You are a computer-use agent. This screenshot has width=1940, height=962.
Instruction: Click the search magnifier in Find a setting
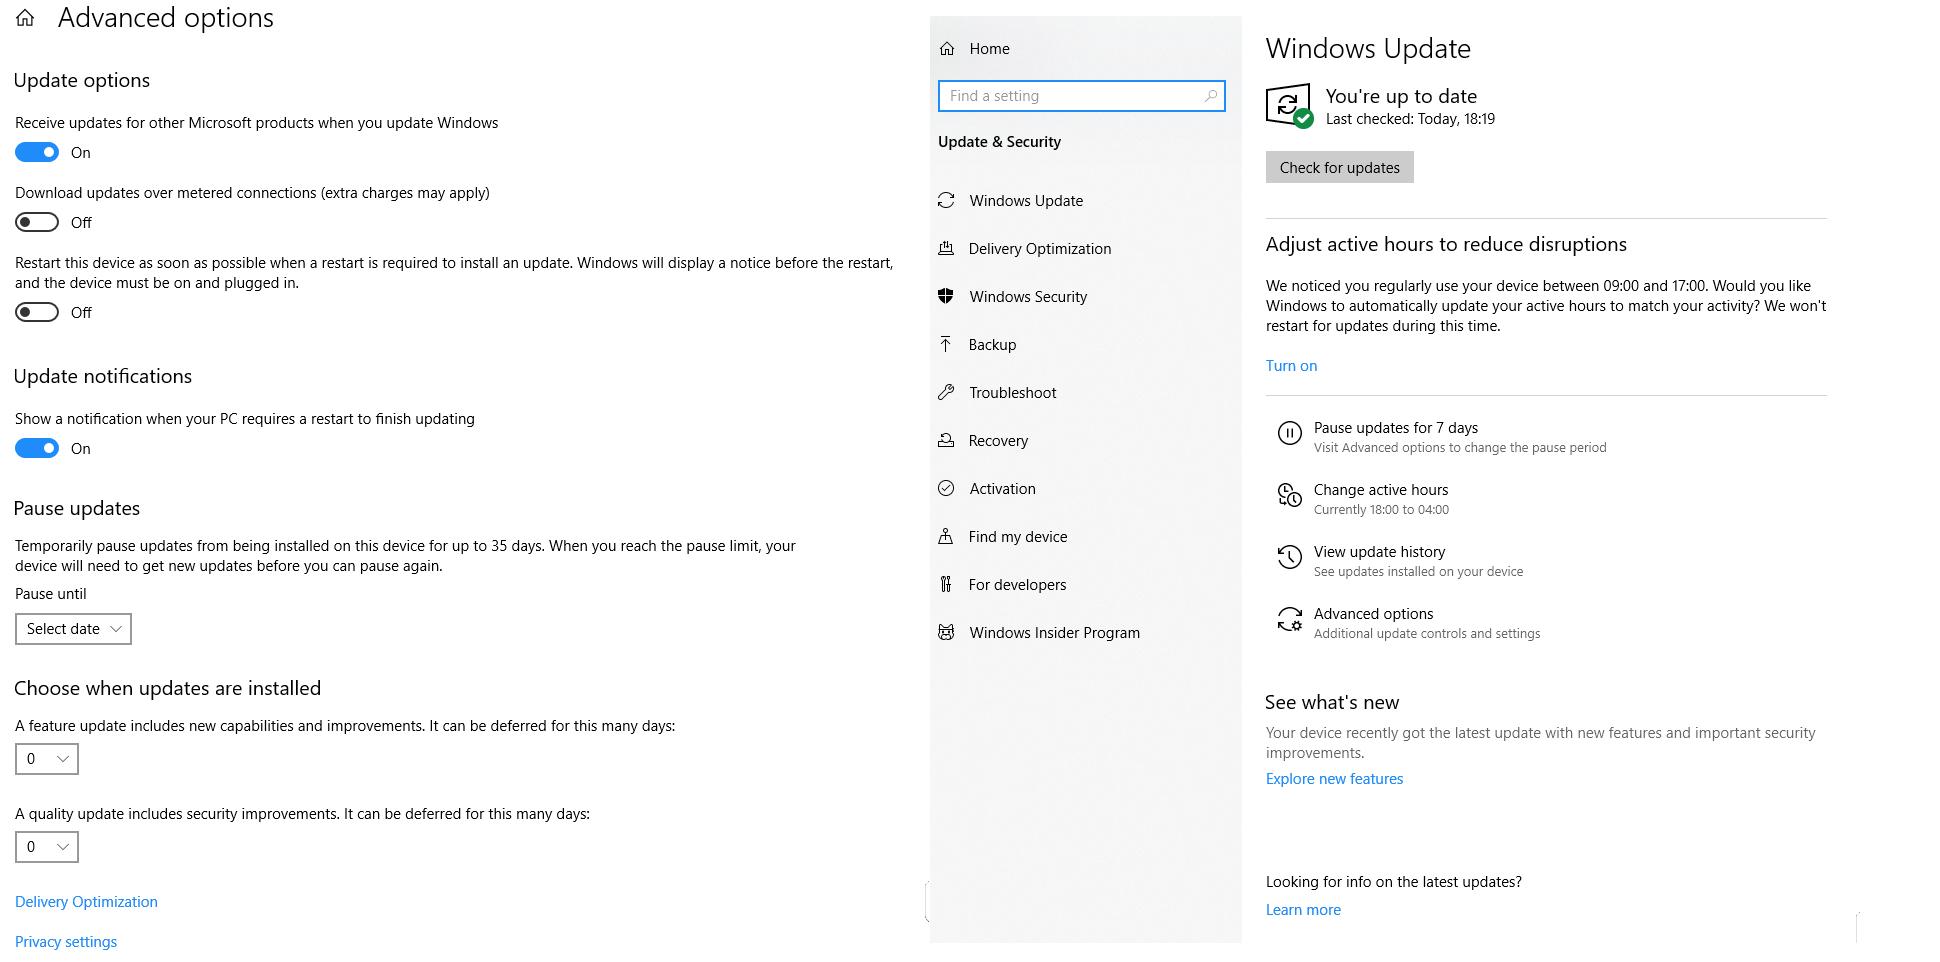click(1211, 96)
